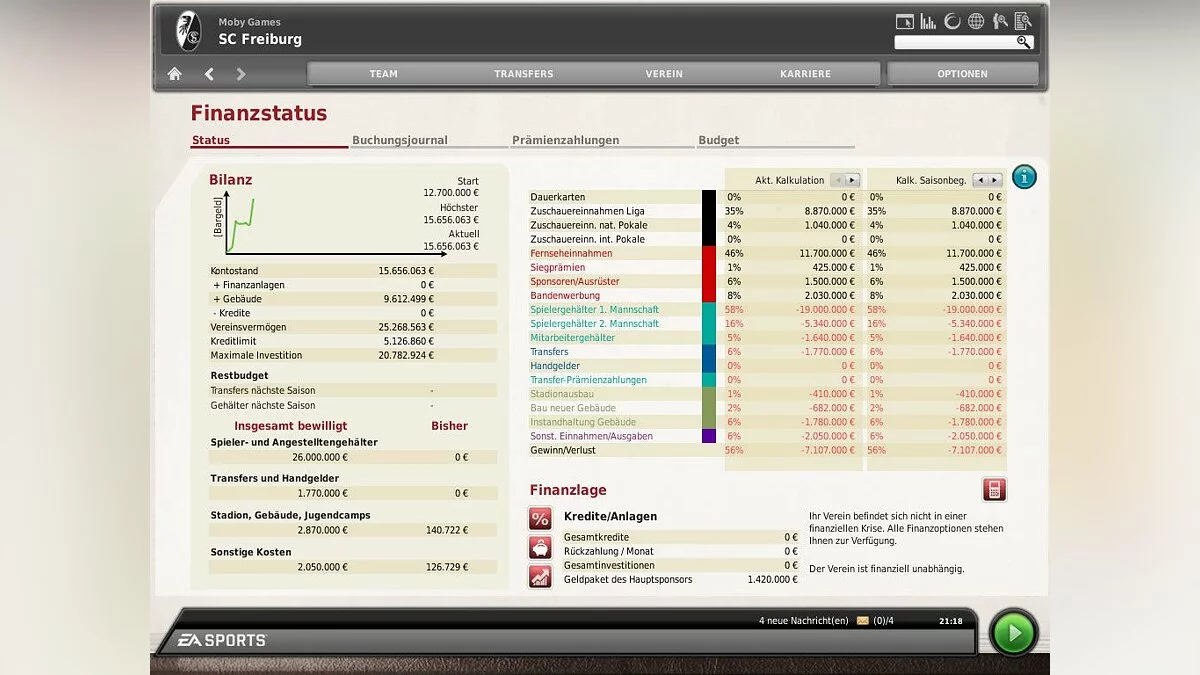The image size is (1200, 675).
Task: Open the bar chart statistics icon
Action: coord(928,21)
